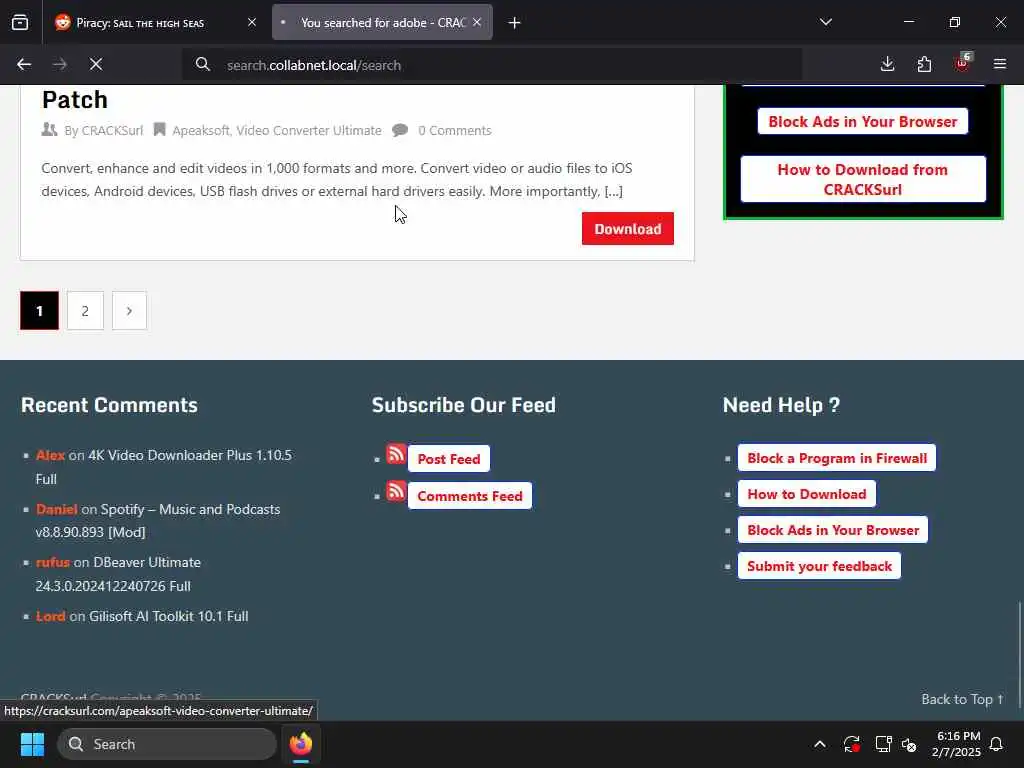Open the Firefox application menu

click(x=1000, y=64)
